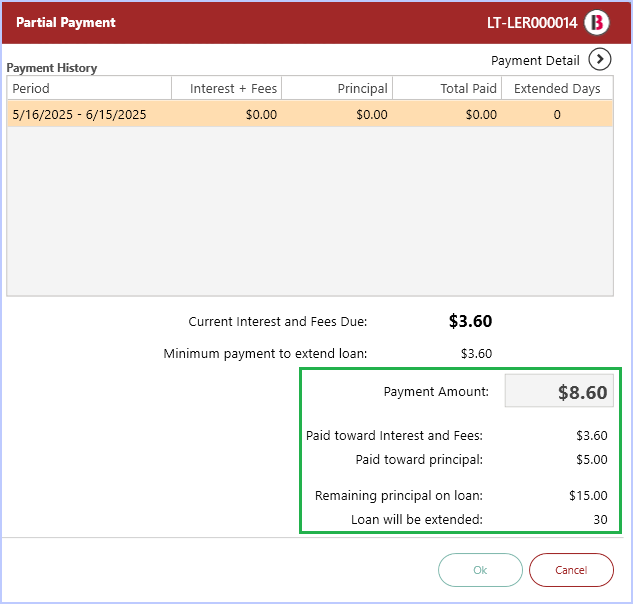Click the loan number LT-LER000014 in header
The image size is (633, 604).
(532, 23)
